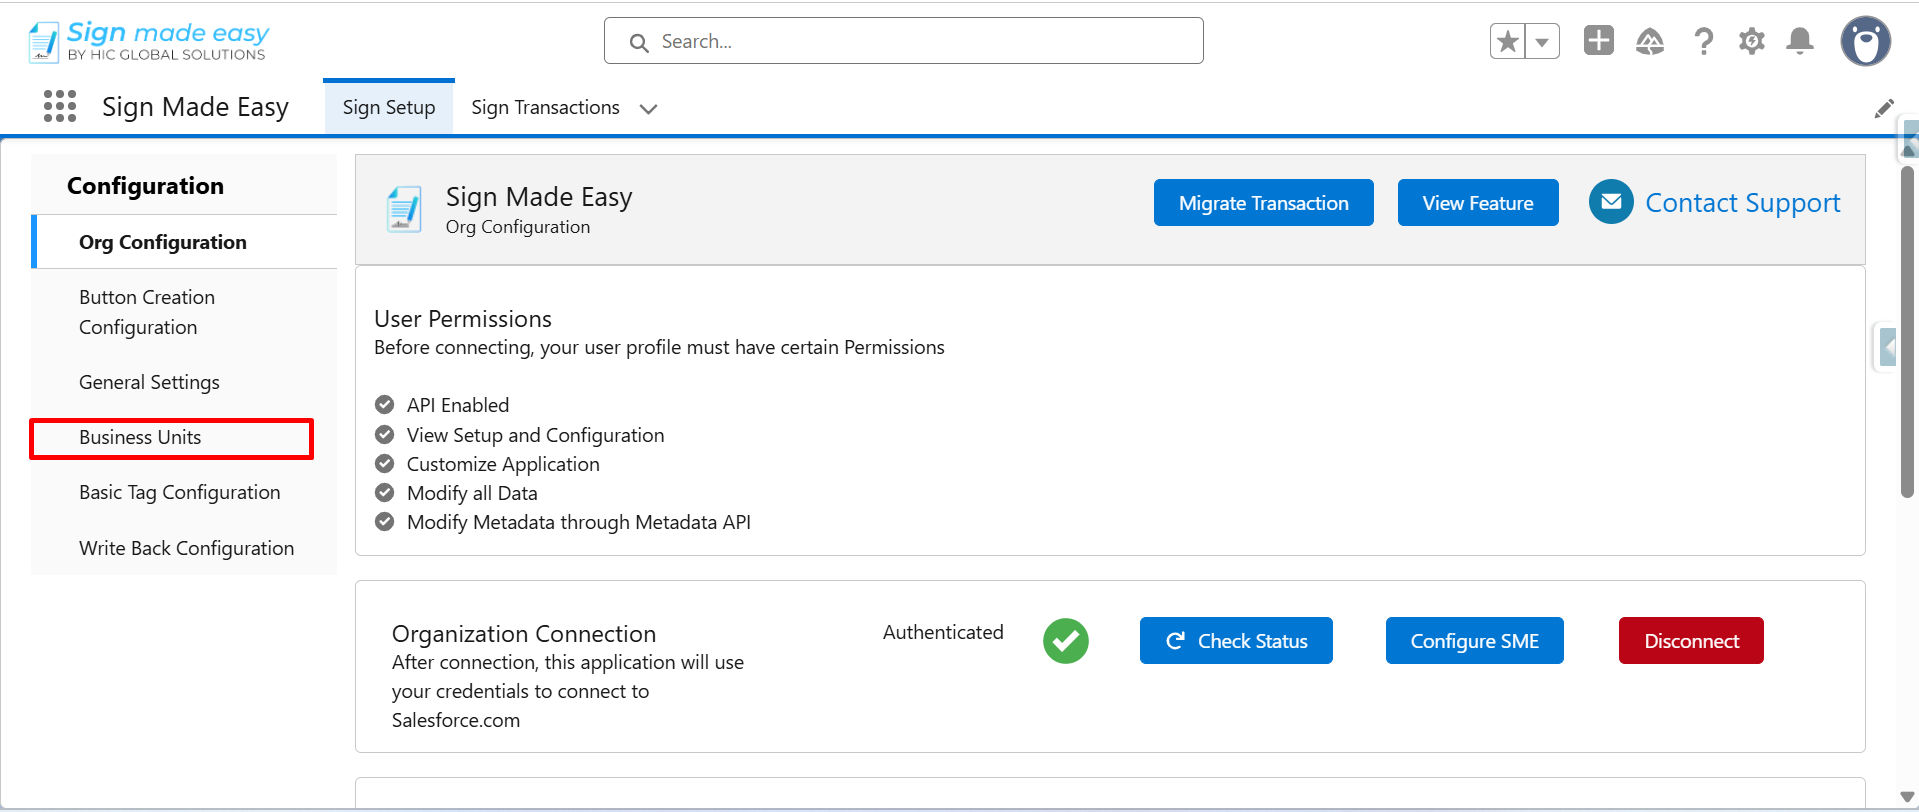Click the green Authenticated checkmark icon
This screenshot has height=812, width=1919.
point(1066,641)
